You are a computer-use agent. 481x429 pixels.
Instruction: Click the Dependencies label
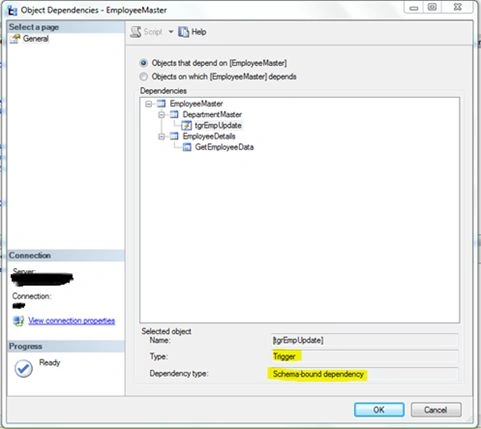coord(163,91)
